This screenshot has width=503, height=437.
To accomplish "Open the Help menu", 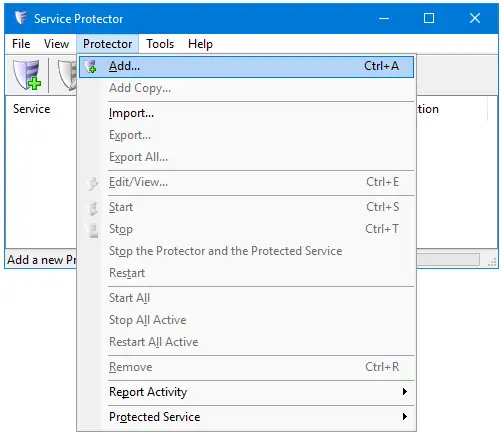I will click(x=200, y=44).
